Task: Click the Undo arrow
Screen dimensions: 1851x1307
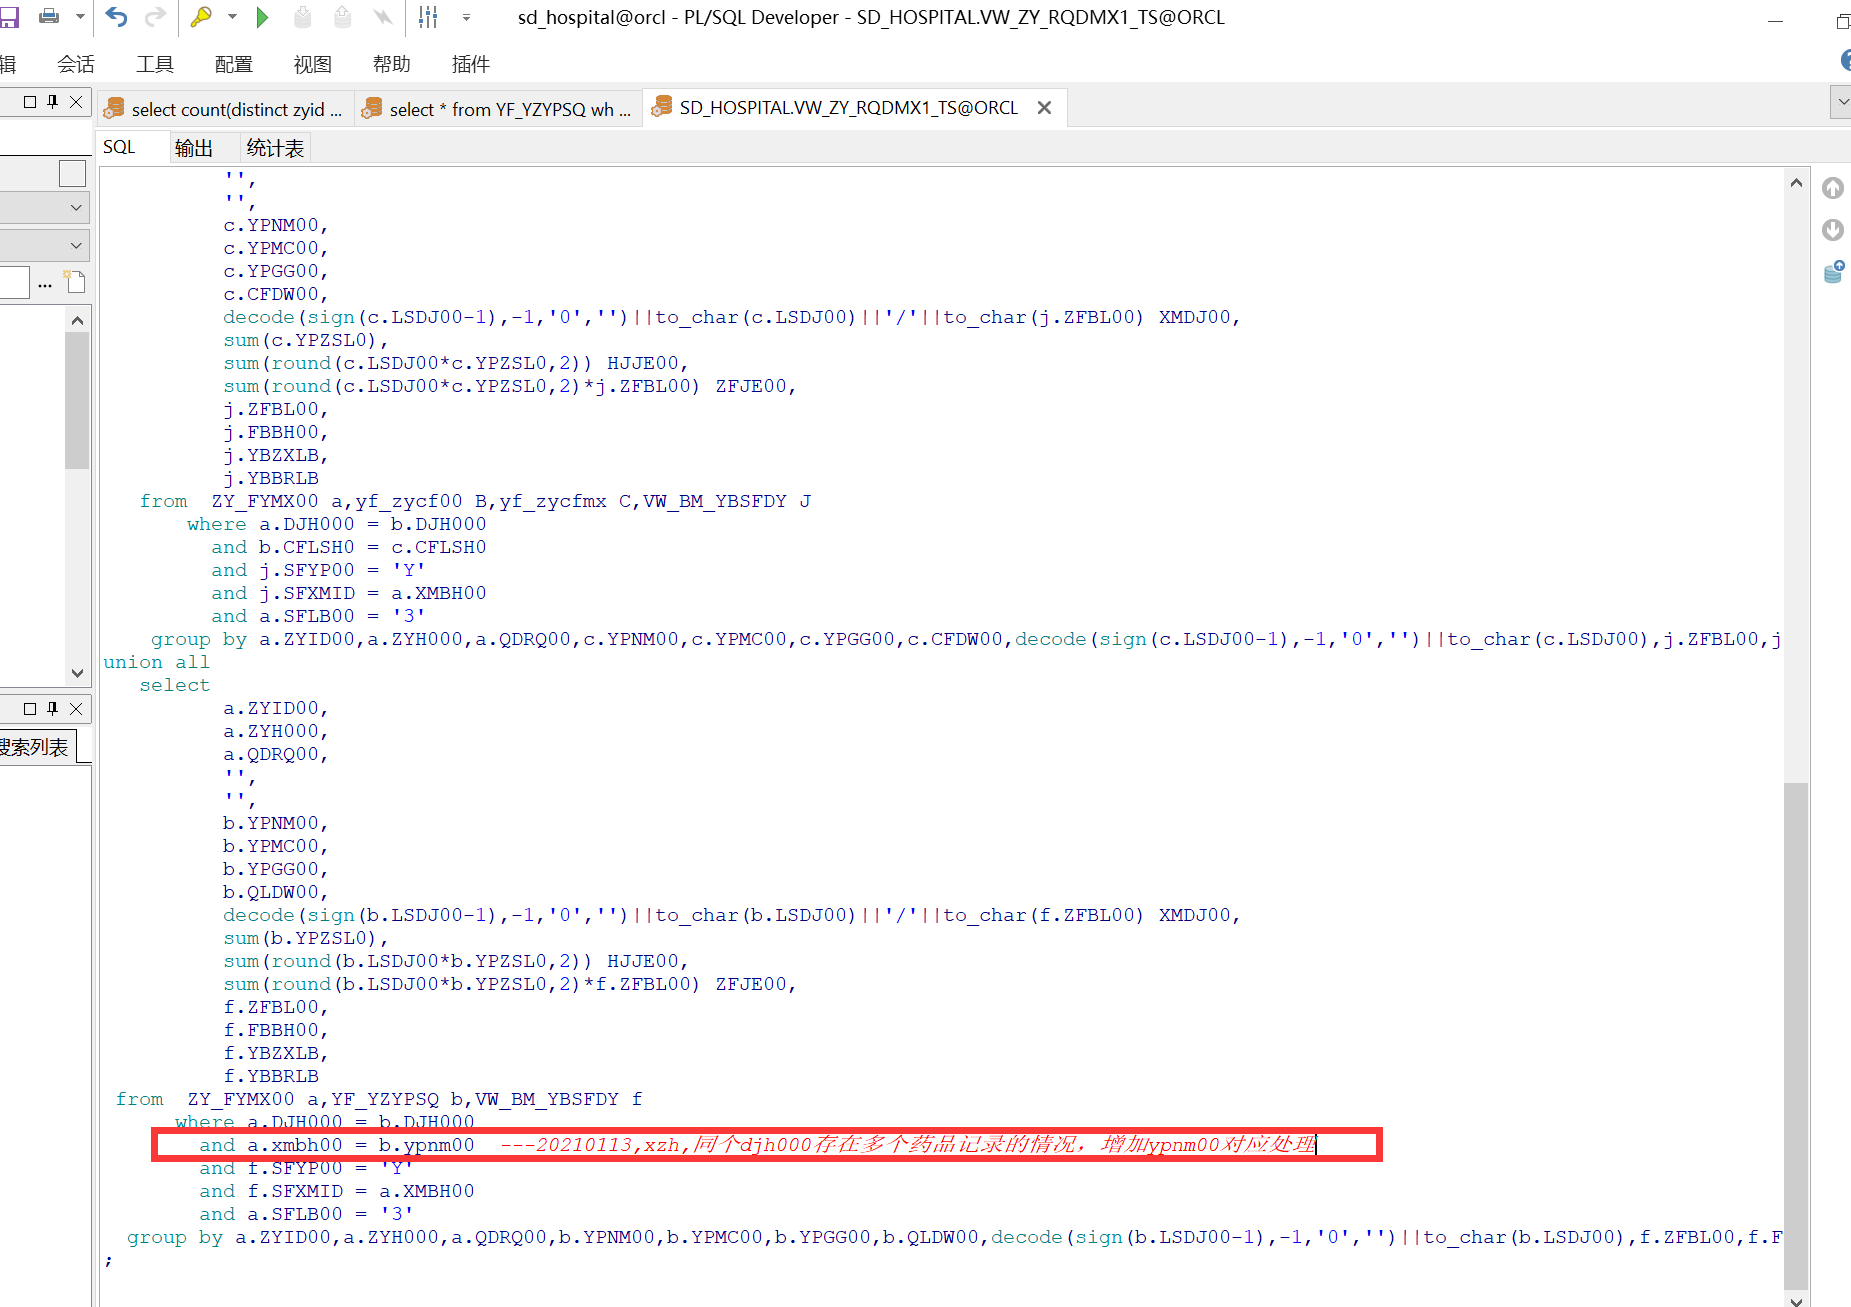Action: pos(117,17)
